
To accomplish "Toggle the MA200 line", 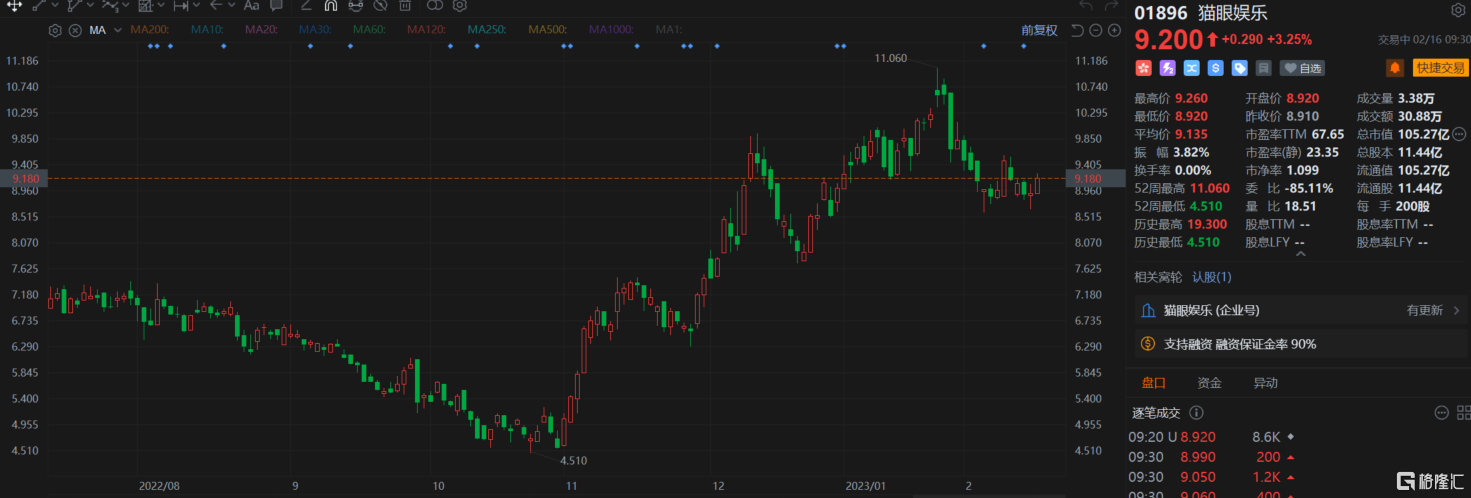I will tap(149, 30).
